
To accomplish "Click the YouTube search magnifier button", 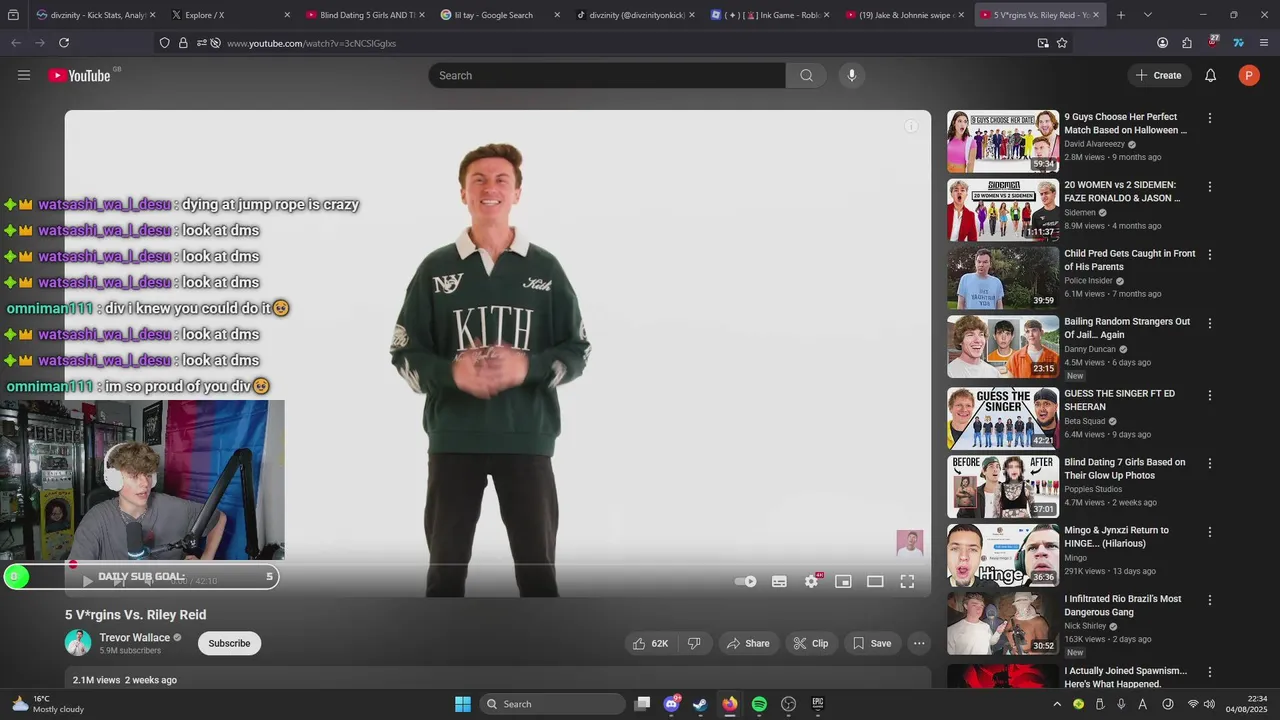I will pos(807,75).
